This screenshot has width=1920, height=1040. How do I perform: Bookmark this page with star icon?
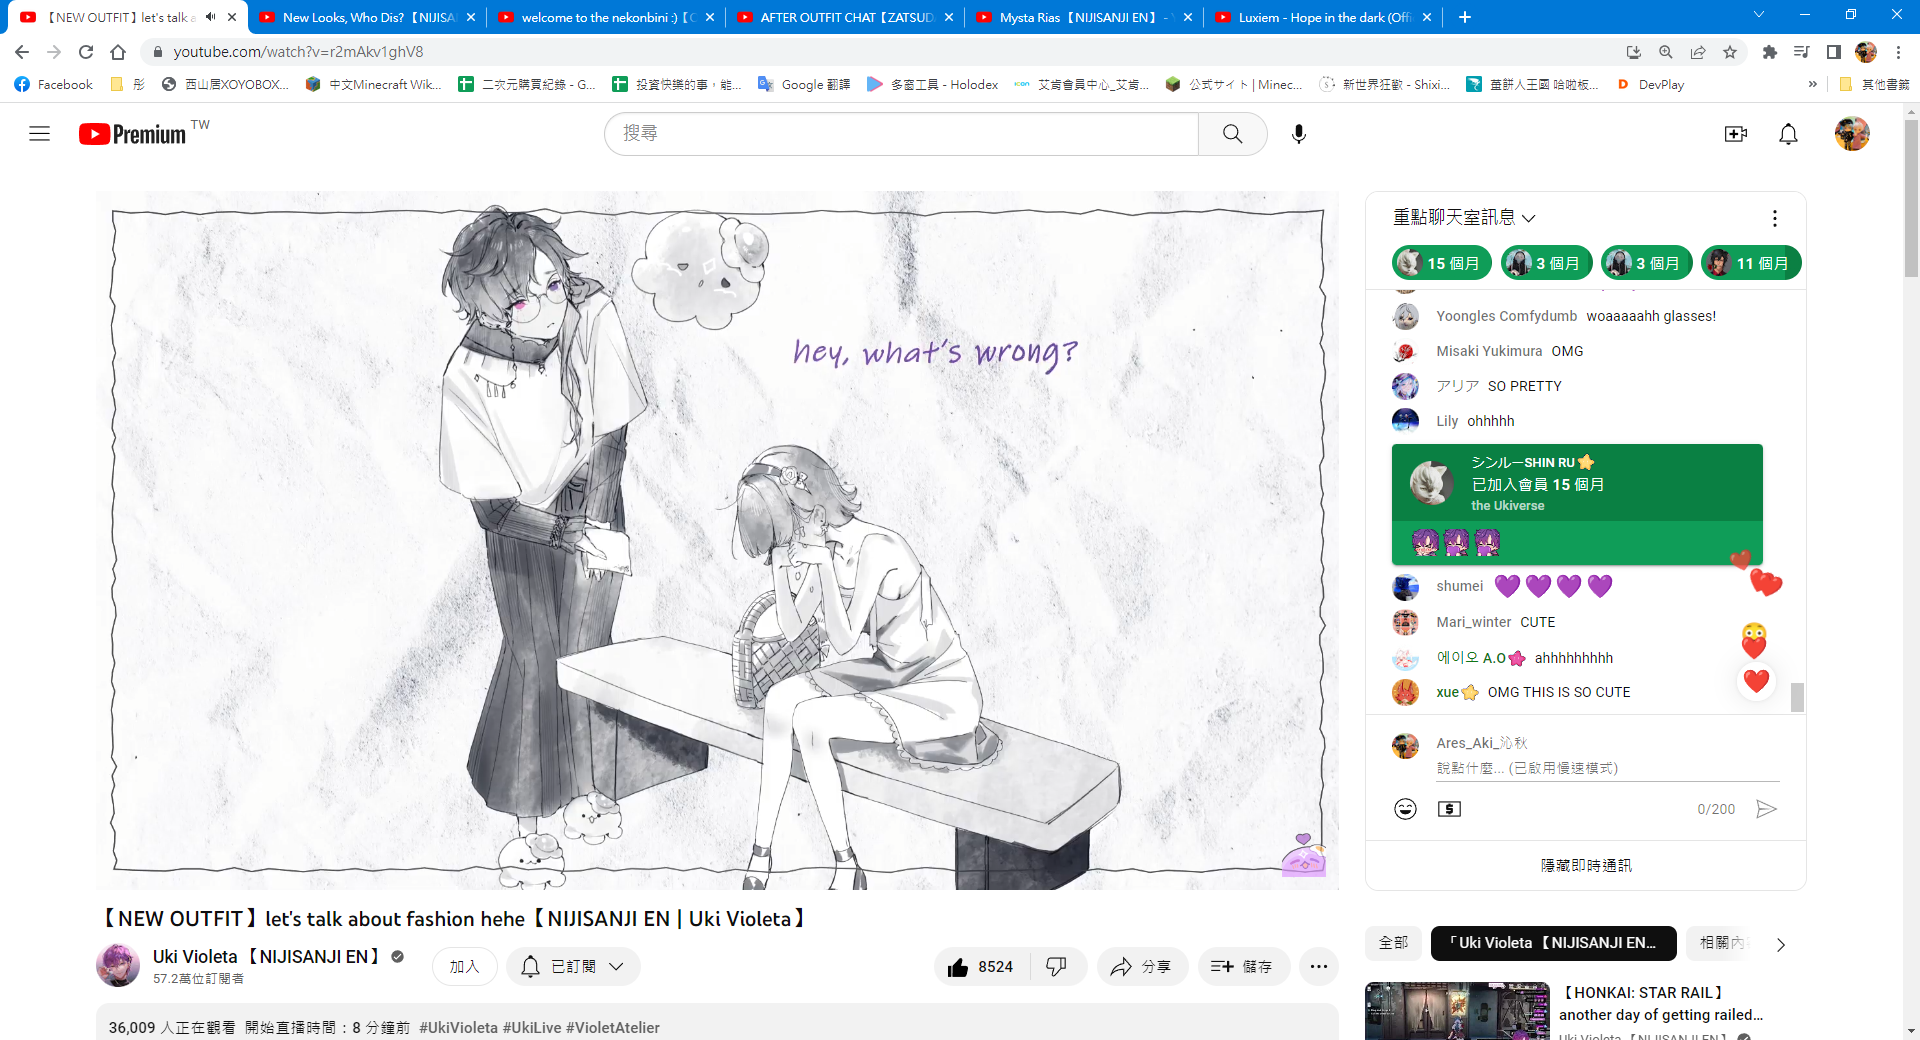click(x=1730, y=52)
